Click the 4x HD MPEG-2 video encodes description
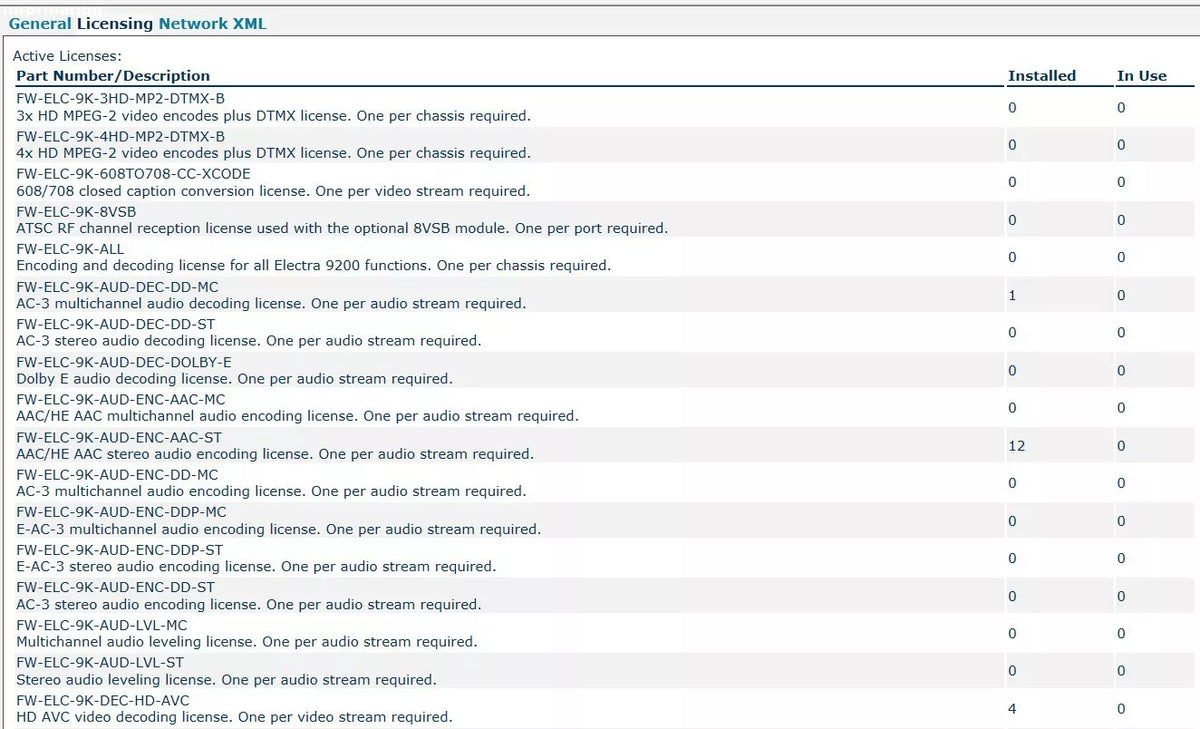 tap(273, 153)
